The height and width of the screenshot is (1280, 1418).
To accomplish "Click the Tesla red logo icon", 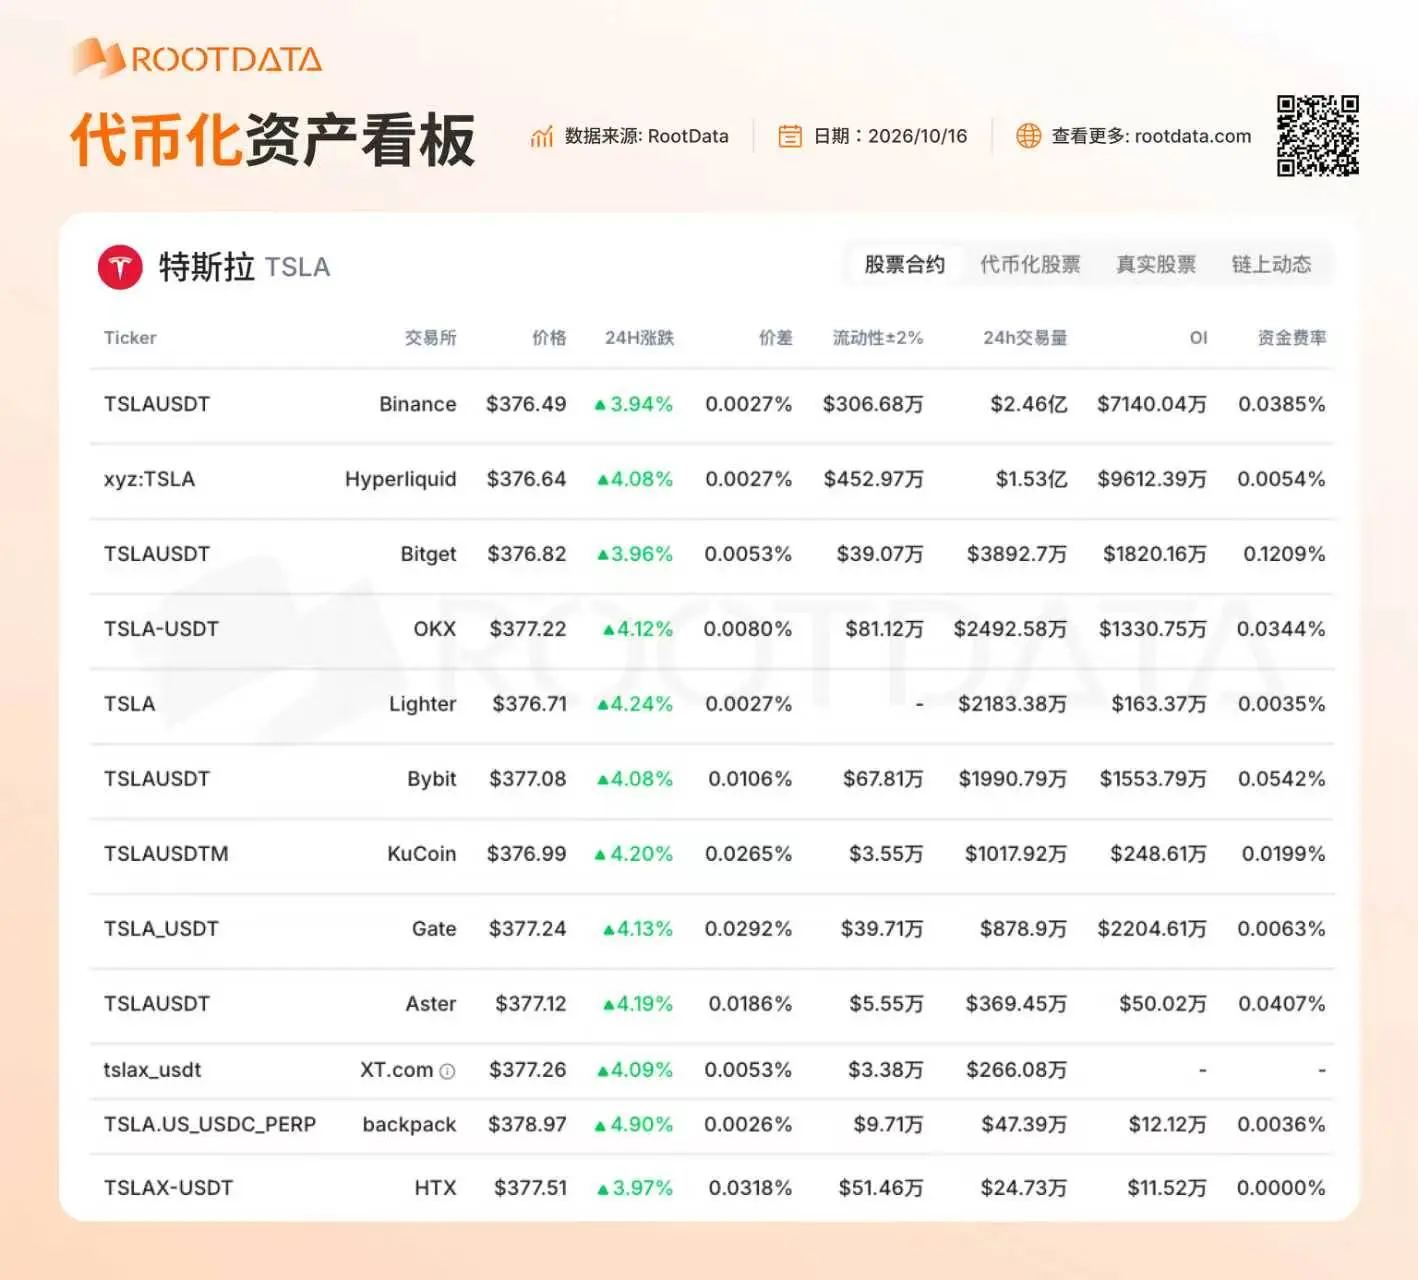I will (x=120, y=267).
